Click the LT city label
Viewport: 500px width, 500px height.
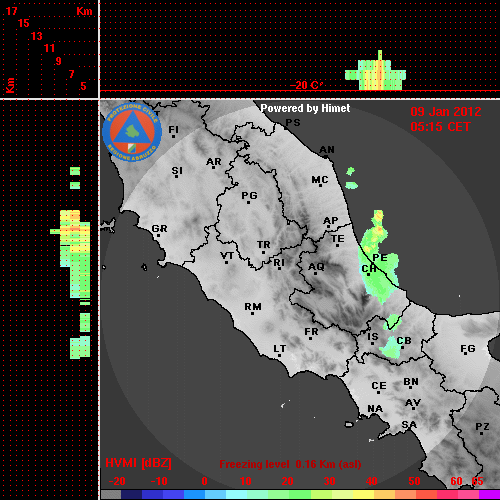point(280,349)
